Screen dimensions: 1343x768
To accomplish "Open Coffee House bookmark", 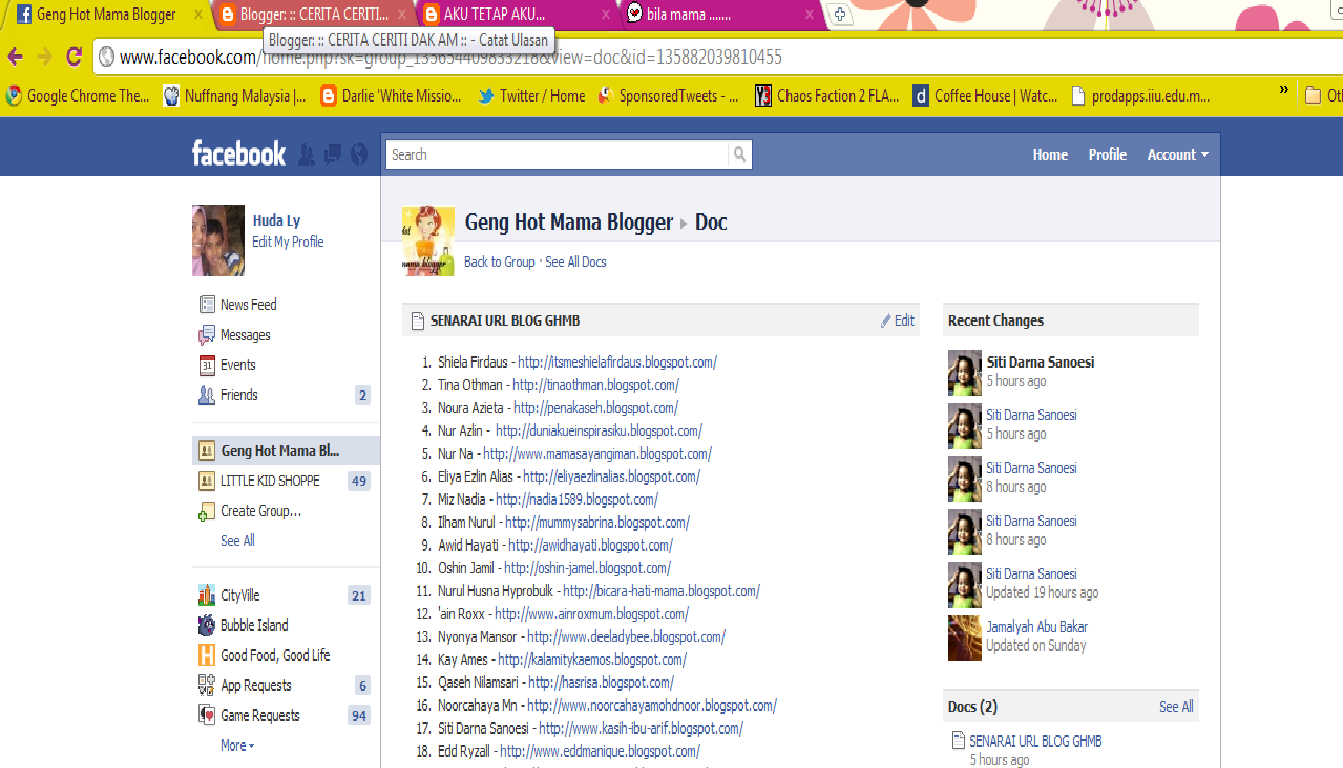I will click(x=985, y=96).
